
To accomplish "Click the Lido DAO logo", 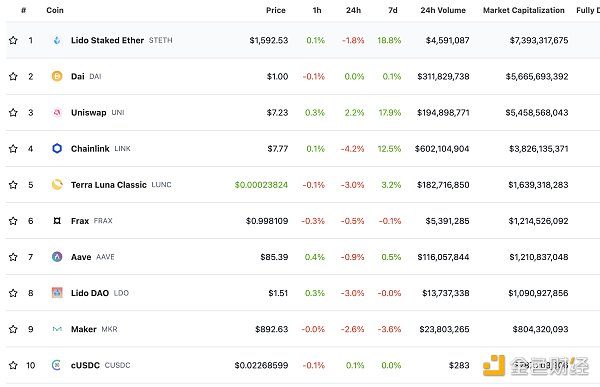I will pyautogui.click(x=57, y=293).
